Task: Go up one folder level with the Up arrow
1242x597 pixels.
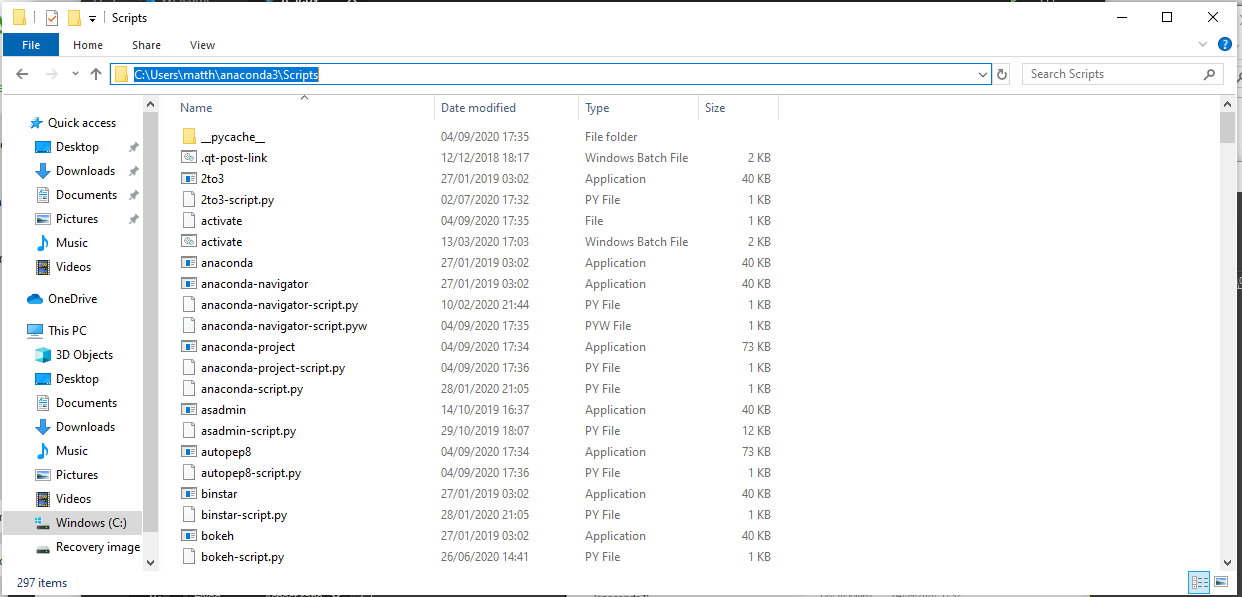Action: pyautogui.click(x=96, y=74)
